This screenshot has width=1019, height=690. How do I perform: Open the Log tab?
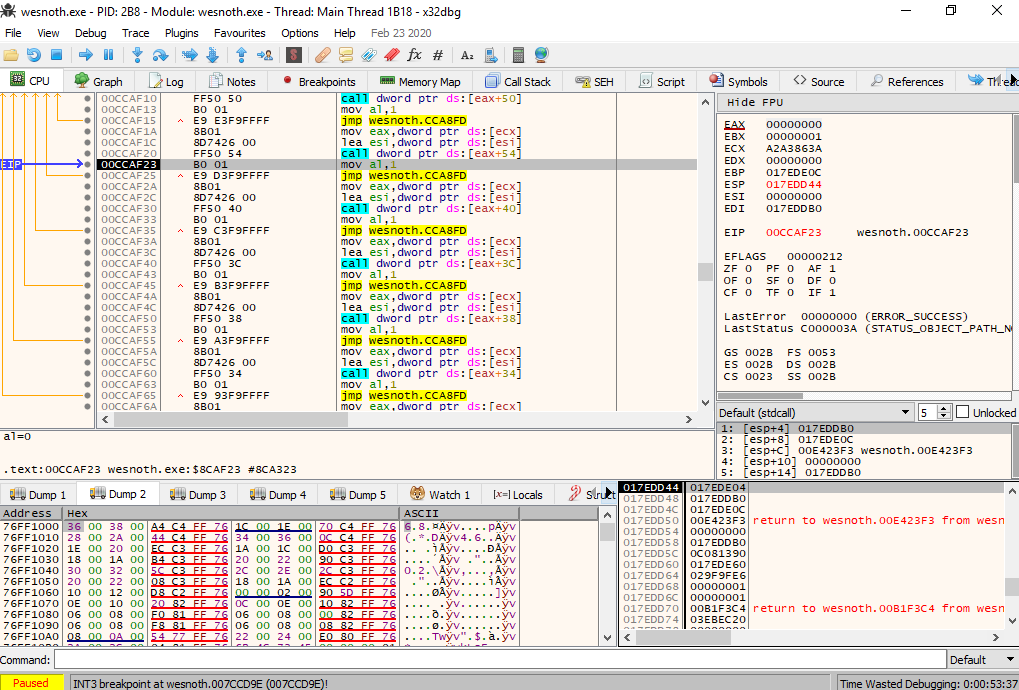166,81
